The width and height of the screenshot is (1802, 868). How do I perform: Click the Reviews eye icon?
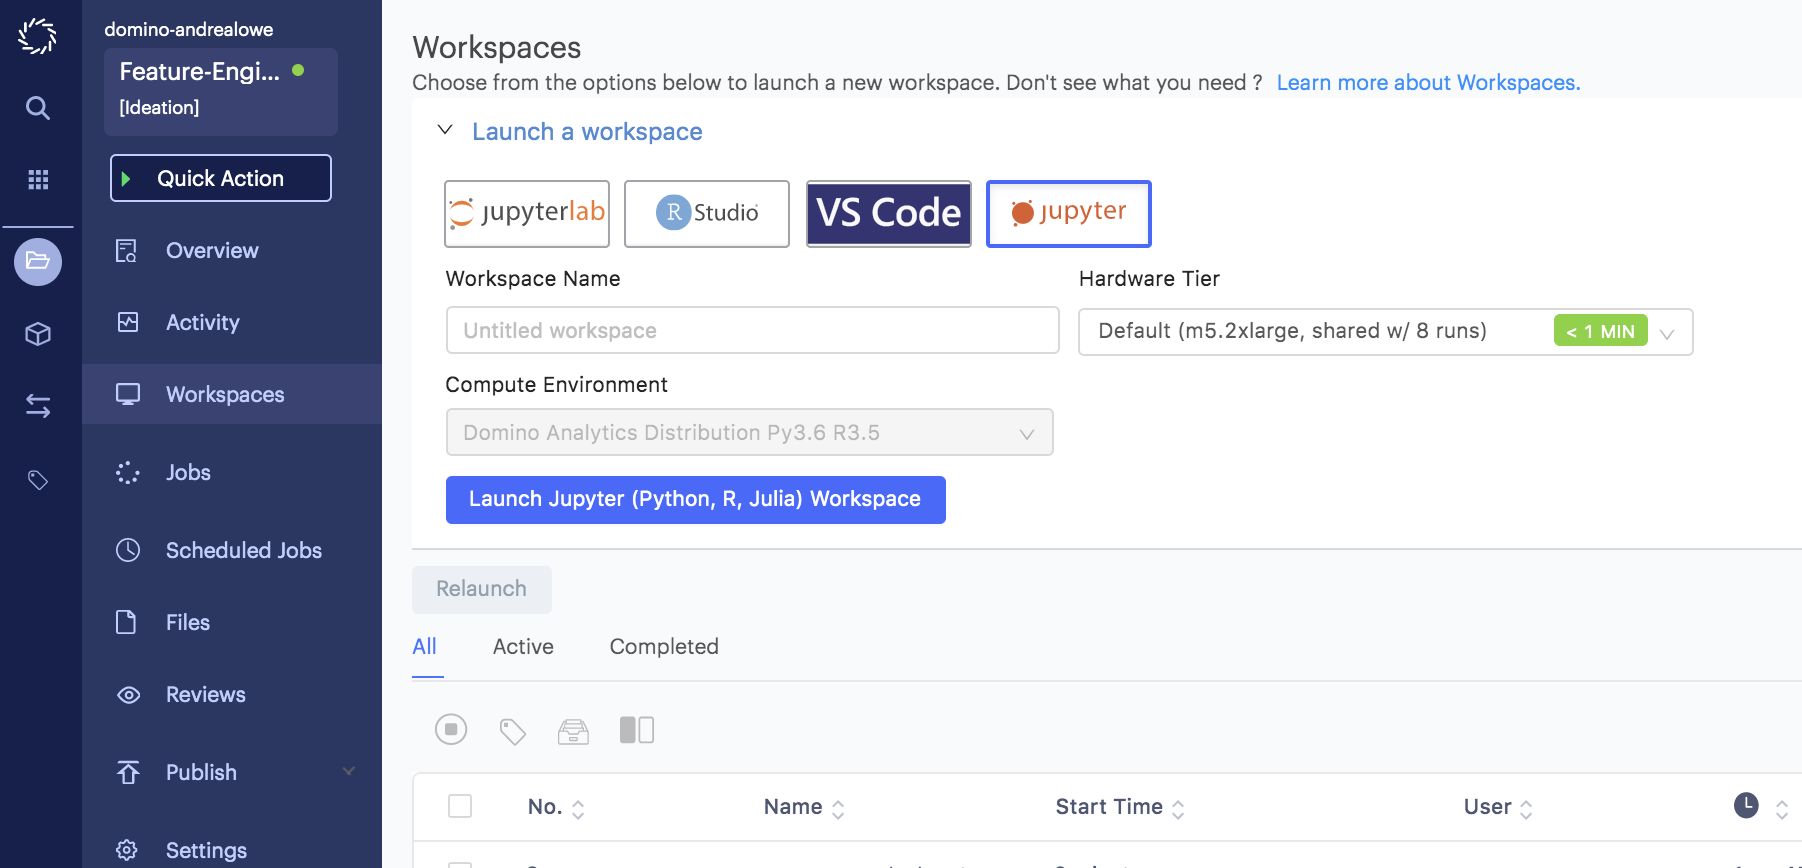point(128,695)
